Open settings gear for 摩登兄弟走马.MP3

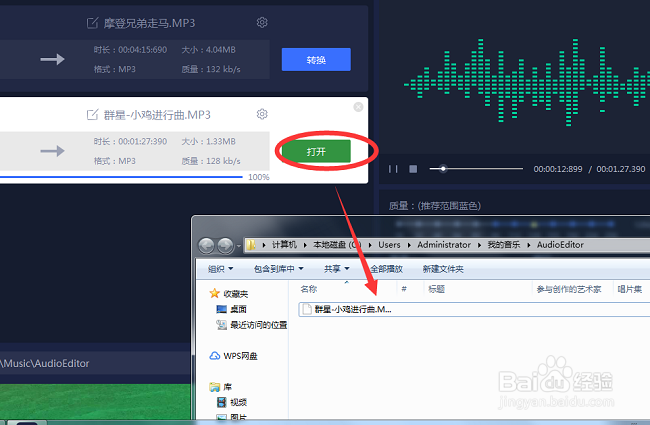click(x=262, y=22)
